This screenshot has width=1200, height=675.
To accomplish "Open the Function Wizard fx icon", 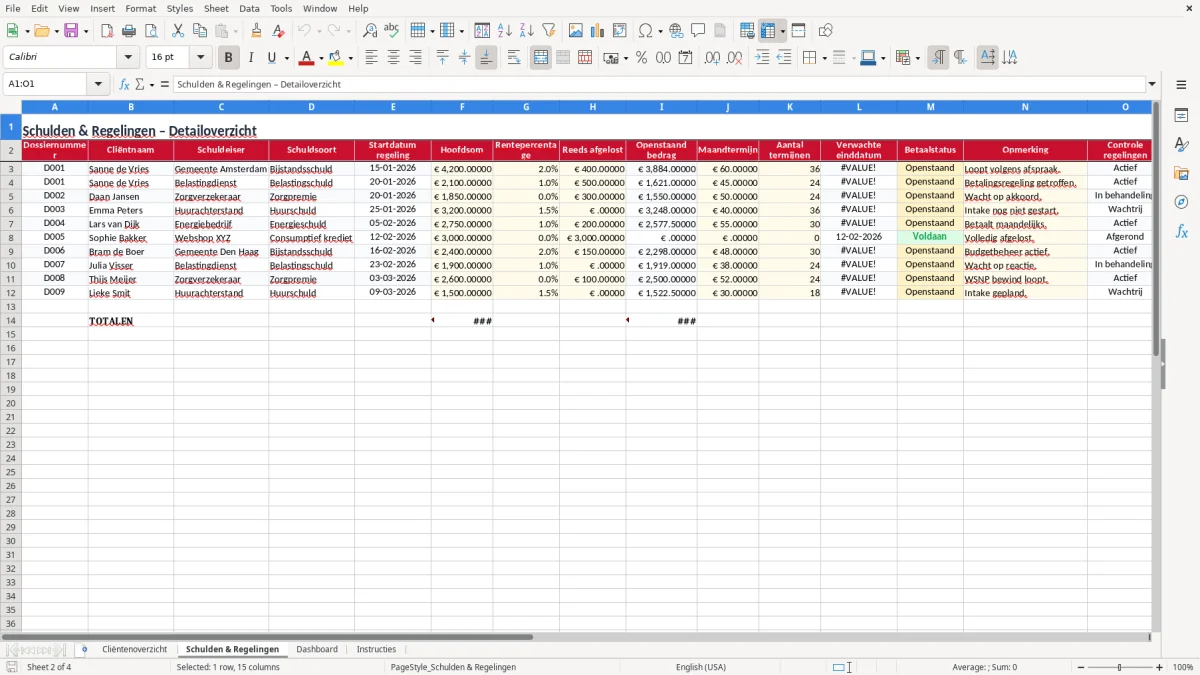I will click(x=124, y=84).
